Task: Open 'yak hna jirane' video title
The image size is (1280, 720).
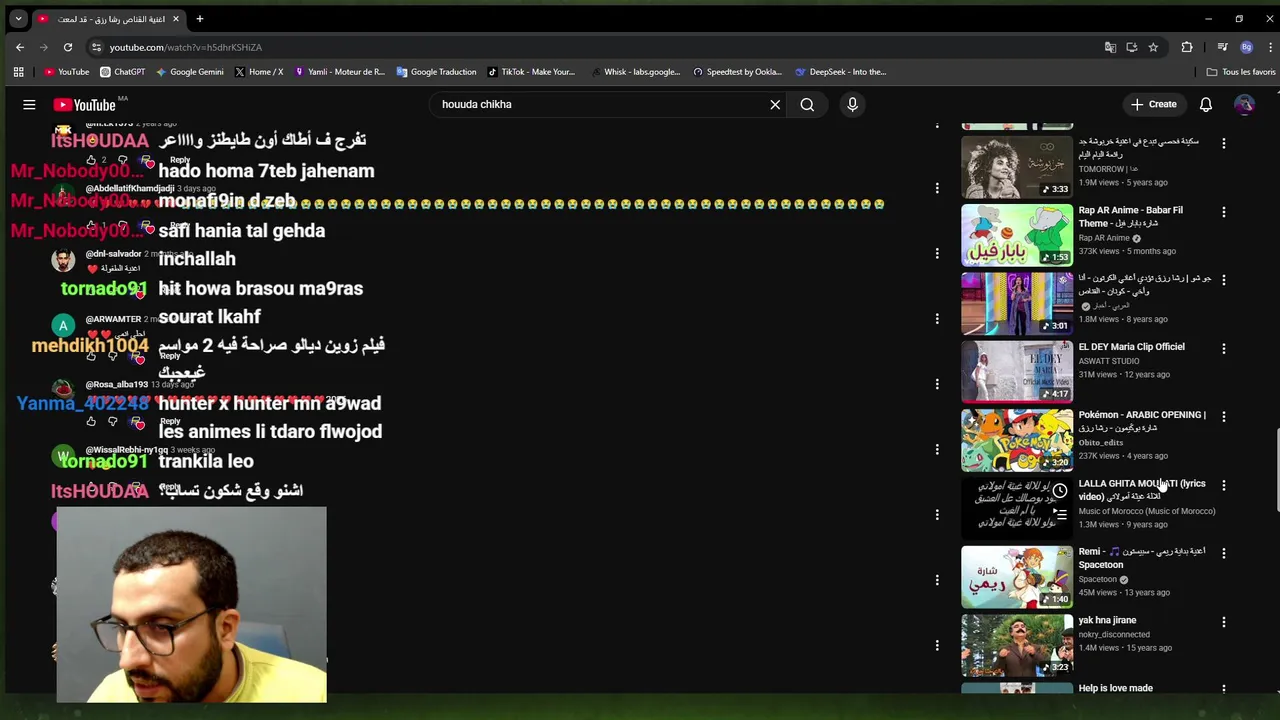Action: click(x=1107, y=620)
